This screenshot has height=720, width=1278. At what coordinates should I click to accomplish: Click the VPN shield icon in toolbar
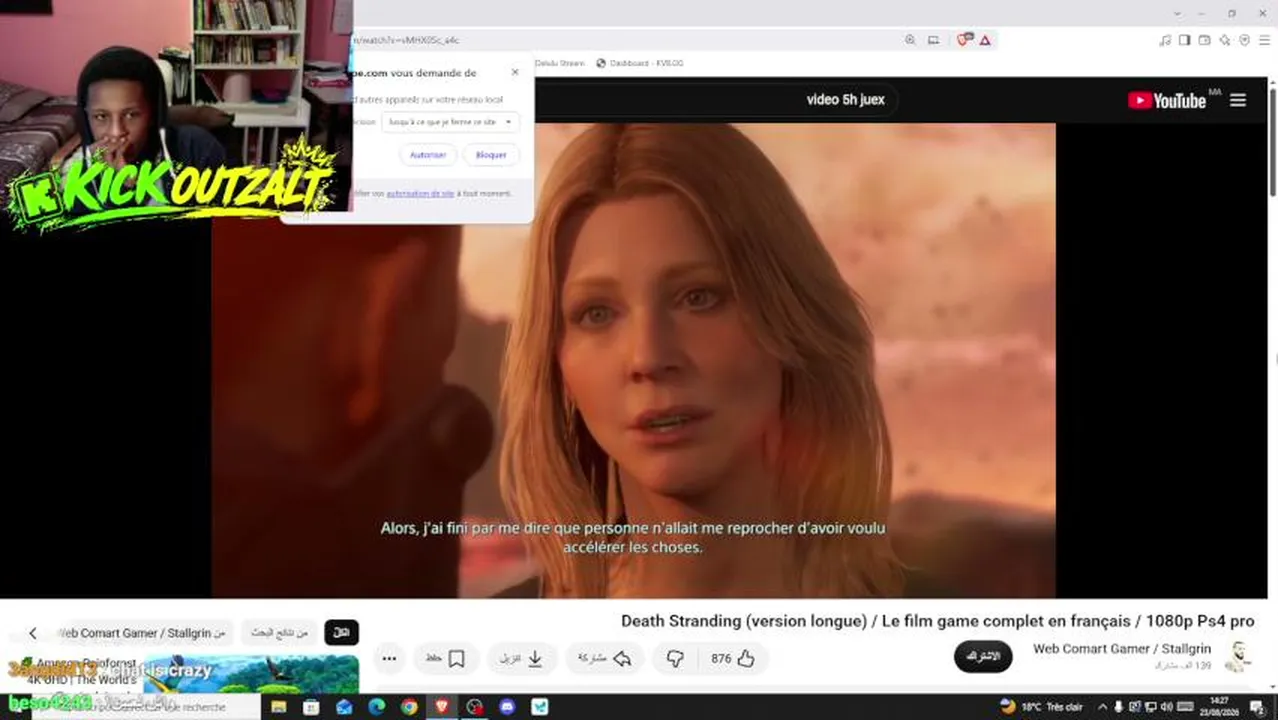[1245, 40]
